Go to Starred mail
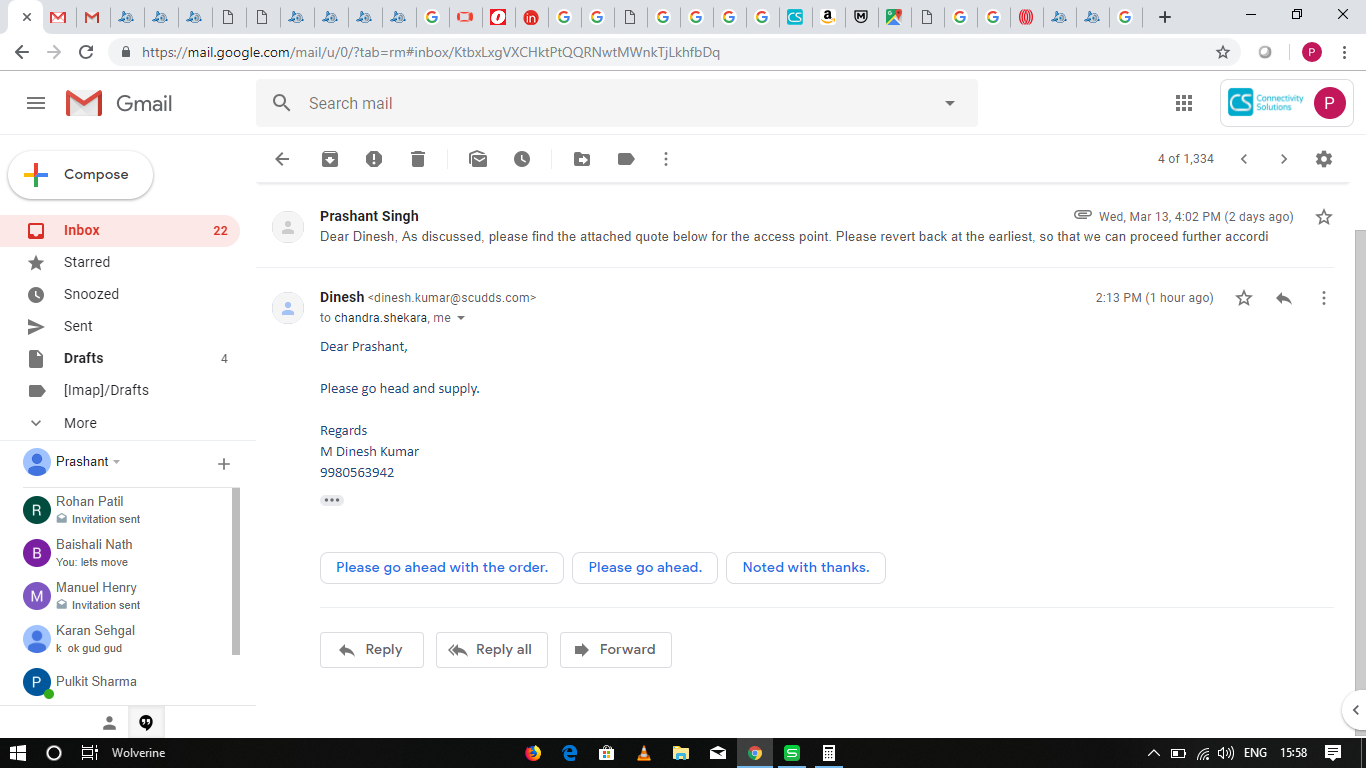1366x768 pixels. [x=87, y=262]
